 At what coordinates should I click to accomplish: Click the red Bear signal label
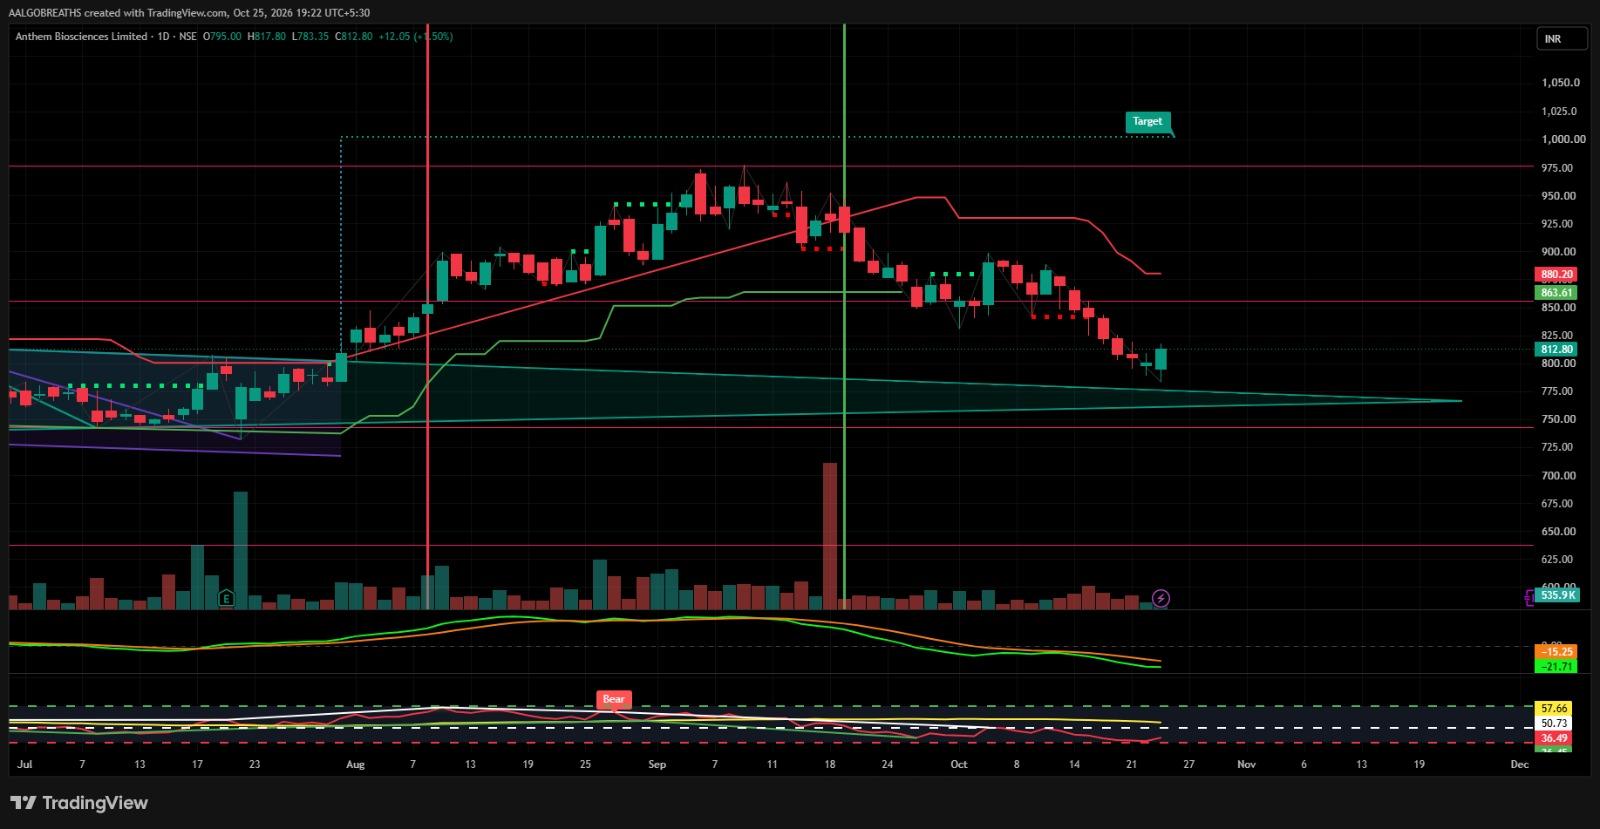[x=613, y=699]
